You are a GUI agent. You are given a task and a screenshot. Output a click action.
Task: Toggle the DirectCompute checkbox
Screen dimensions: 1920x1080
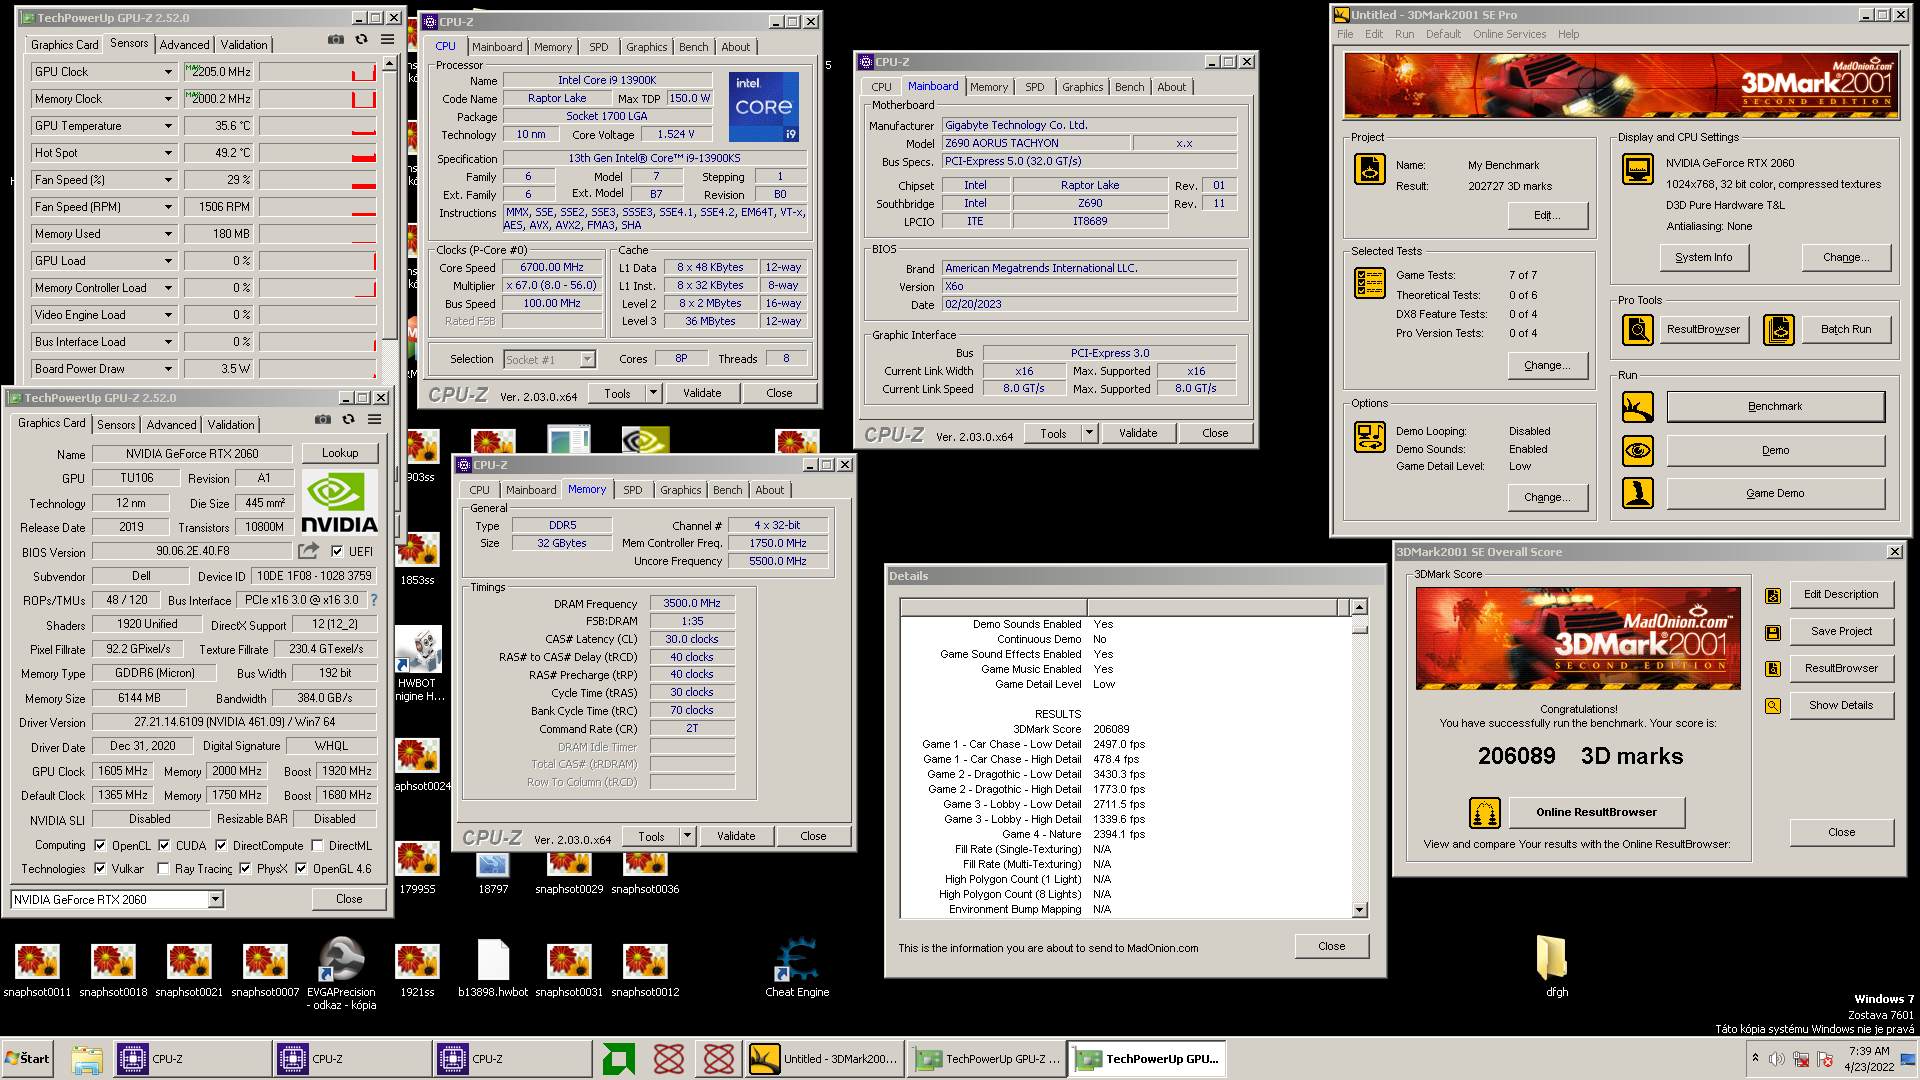(221, 845)
